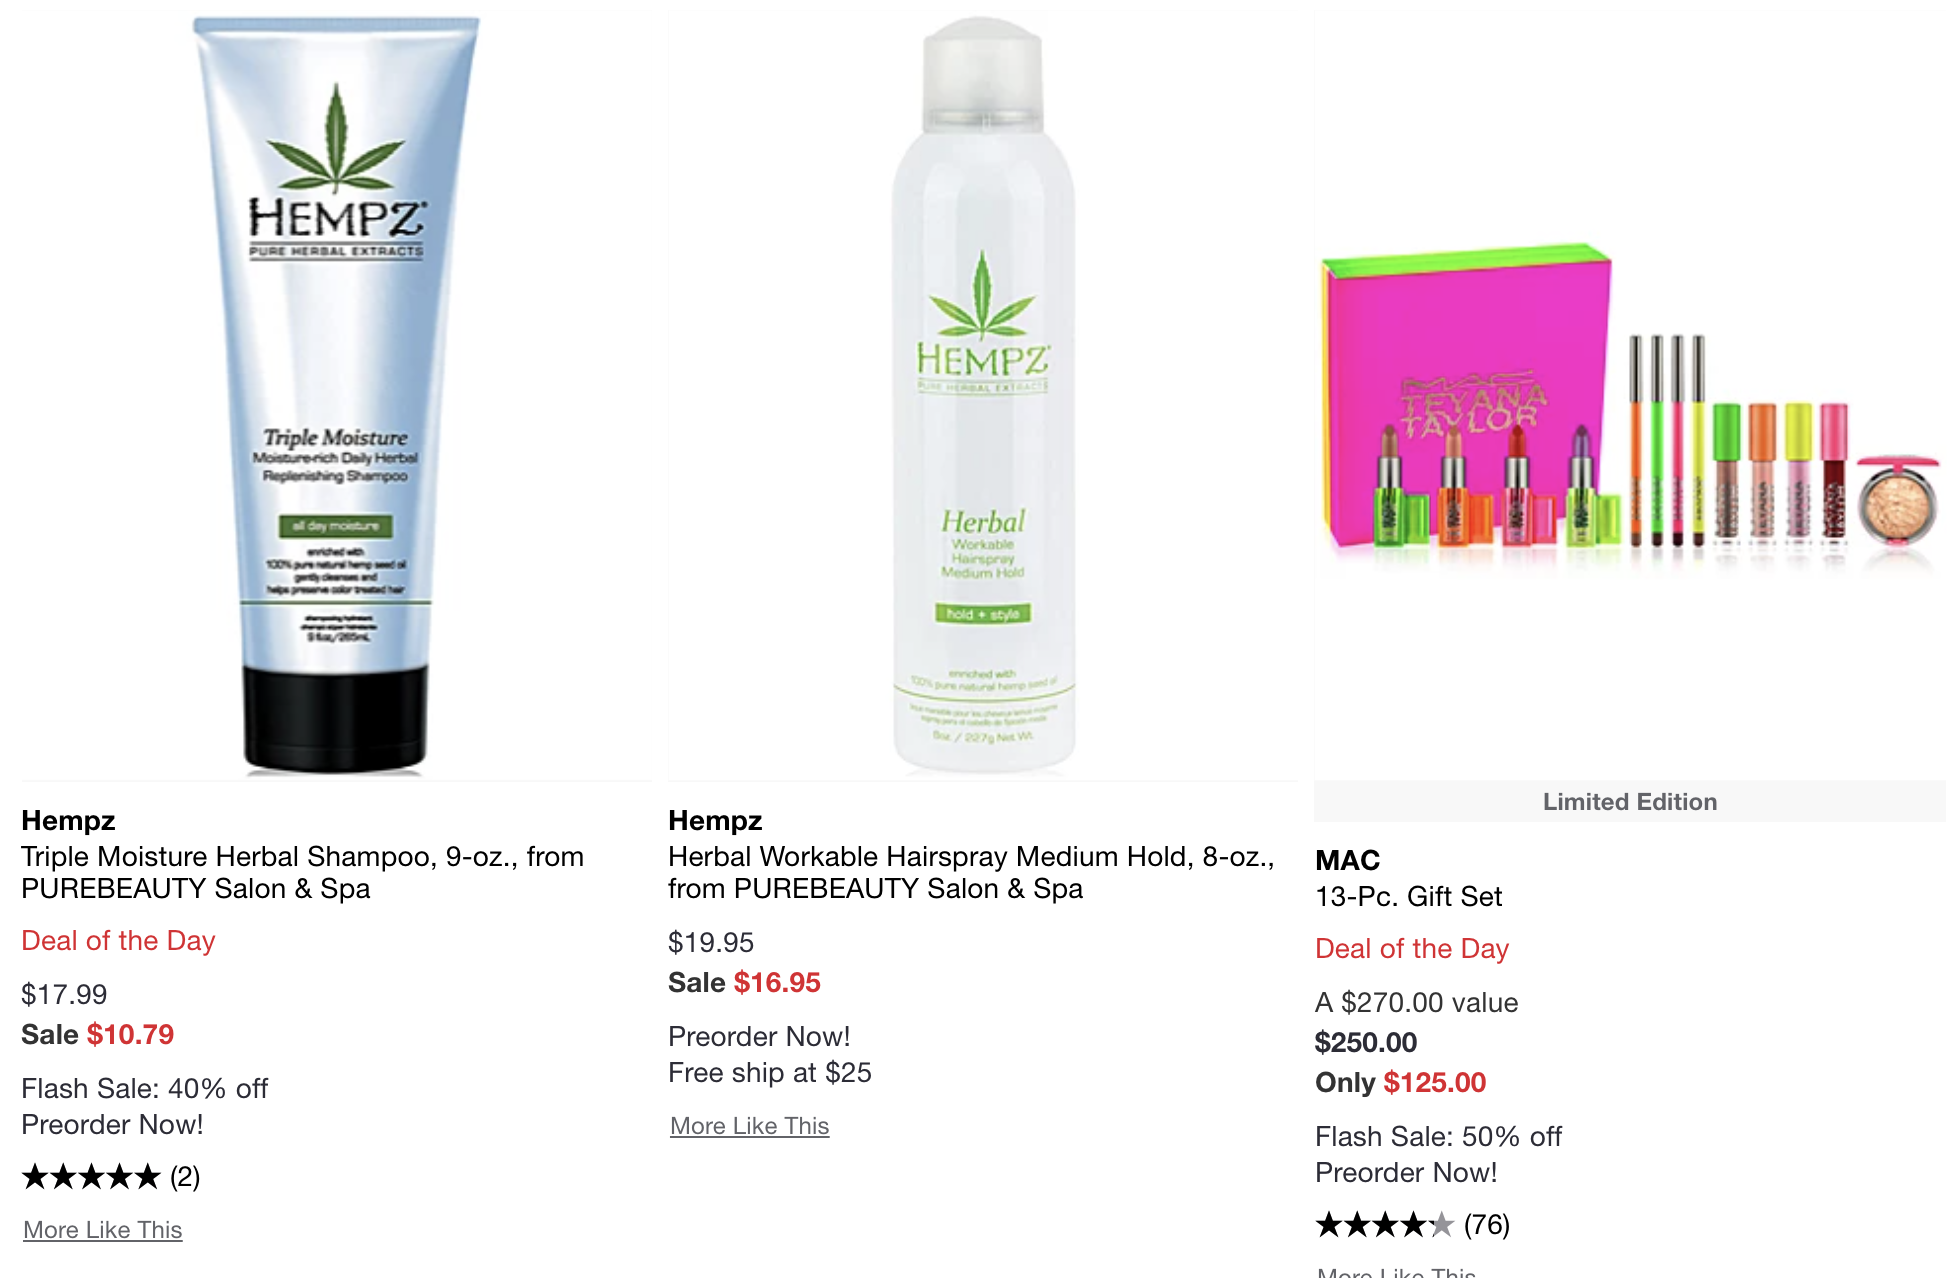The image size is (1958, 1278).
Task: Click More Like This under the hairspray
Action: 750,1125
